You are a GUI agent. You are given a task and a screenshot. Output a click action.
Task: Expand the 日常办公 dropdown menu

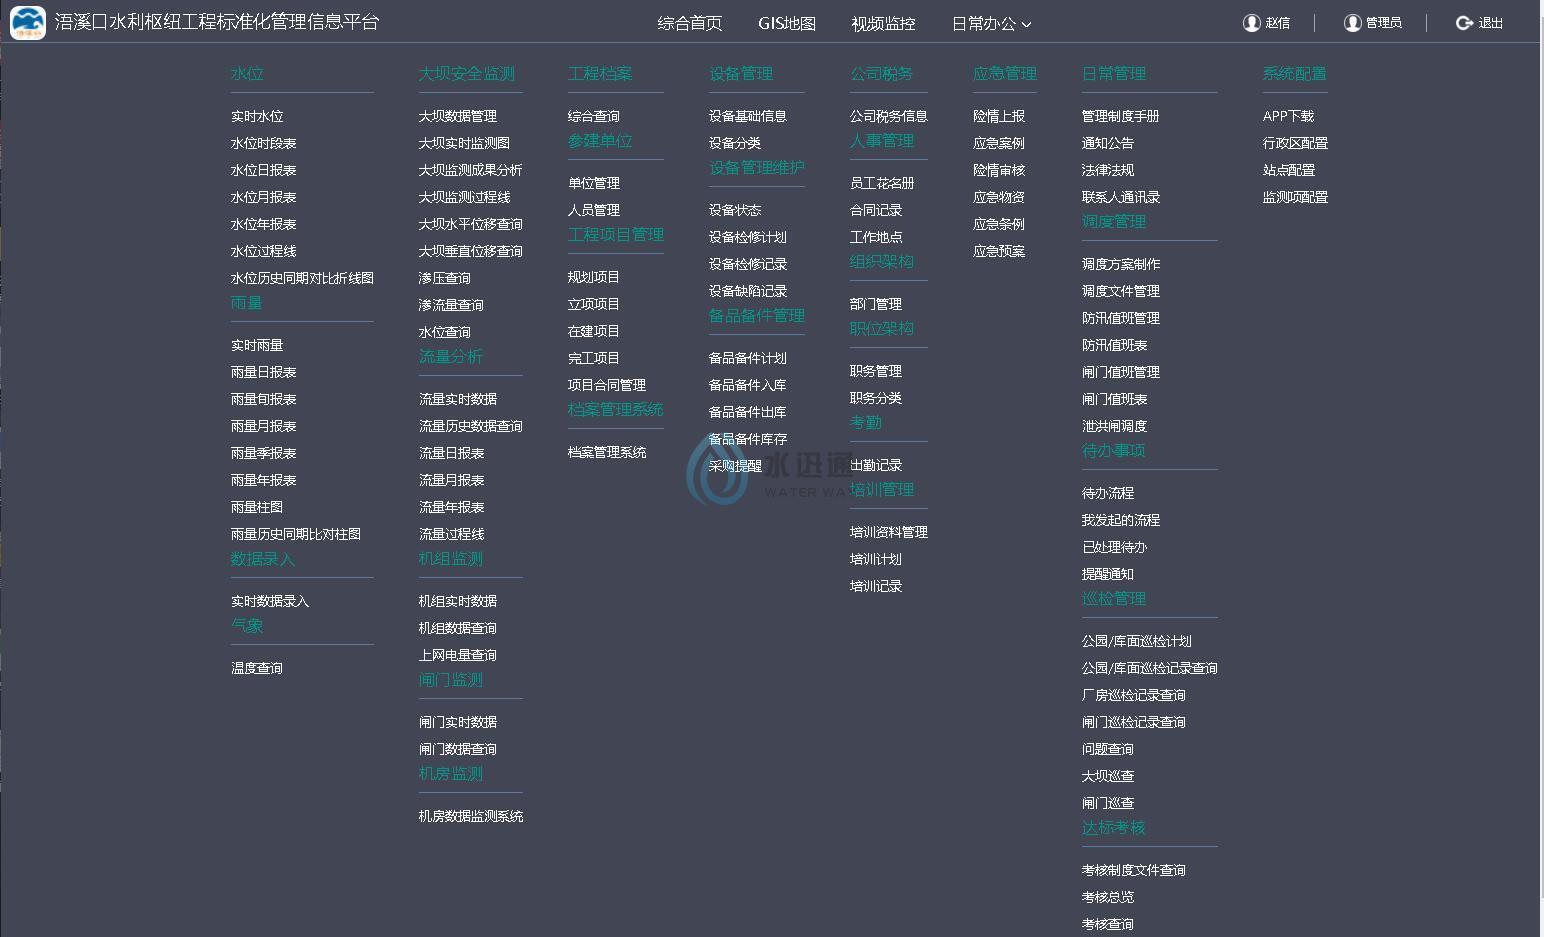point(991,23)
